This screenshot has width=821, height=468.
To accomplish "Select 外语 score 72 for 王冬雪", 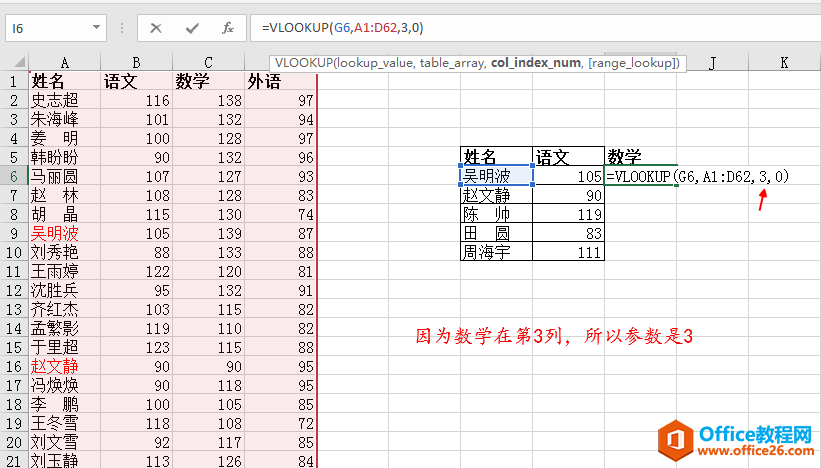I will click(x=280, y=424).
